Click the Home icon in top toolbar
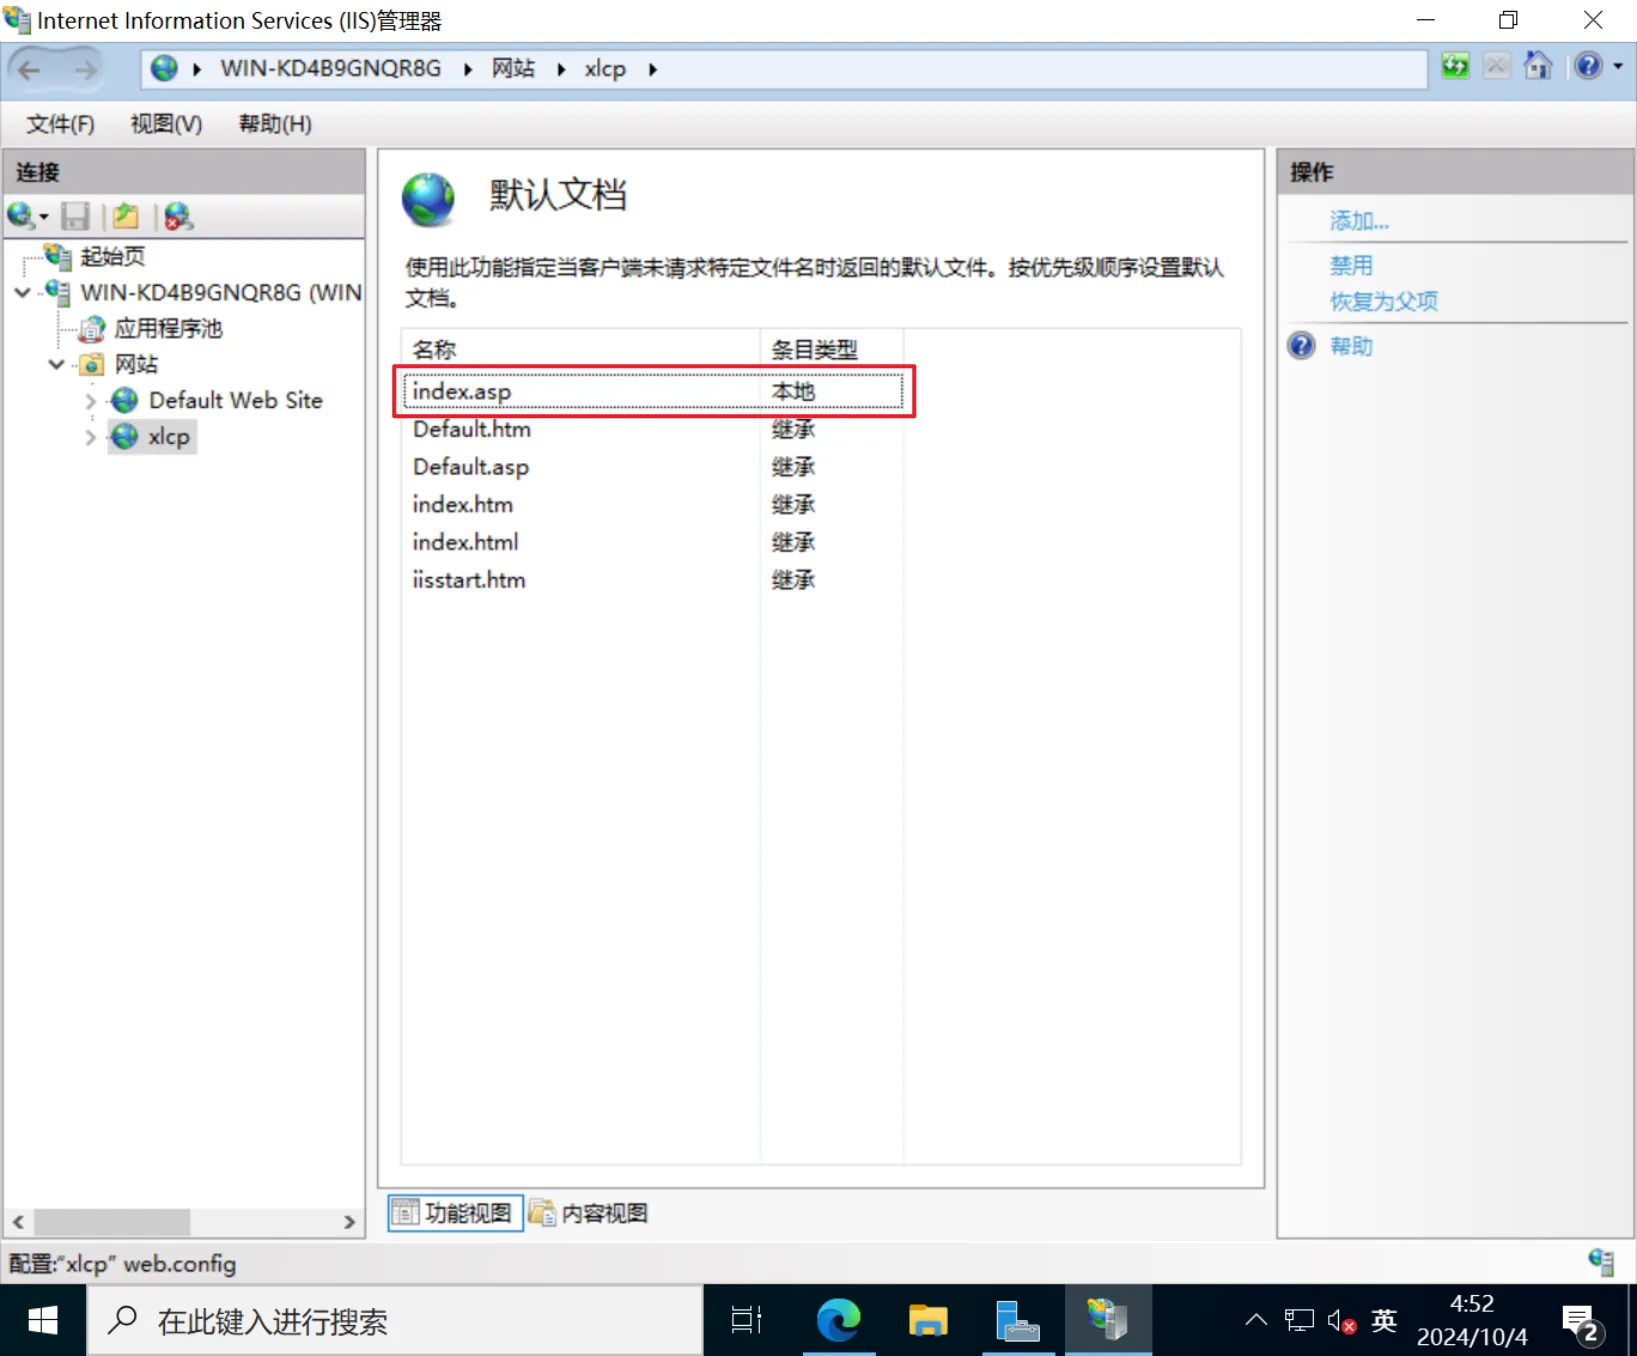 click(x=1538, y=67)
